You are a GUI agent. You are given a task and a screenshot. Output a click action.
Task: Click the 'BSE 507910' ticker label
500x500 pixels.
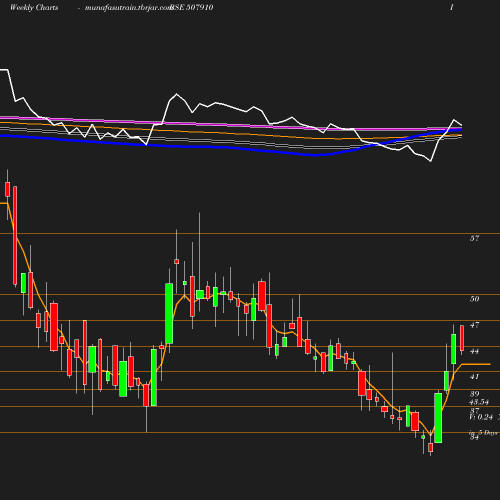click(191, 7)
